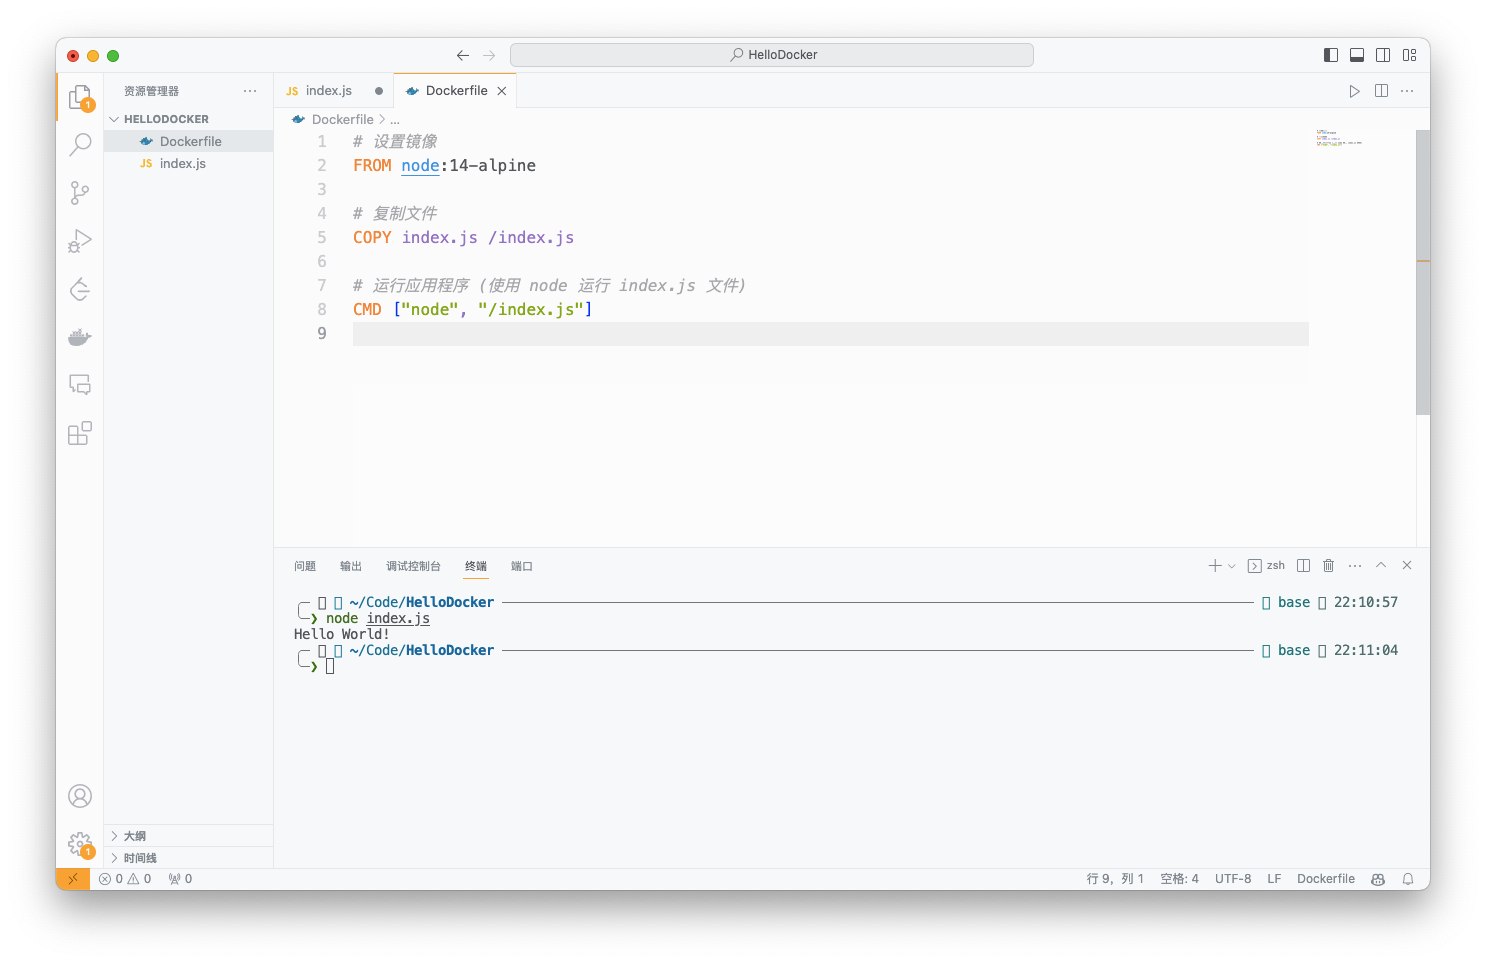The image size is (1486, 964).
Task: Expand the 大纲 outline section
Action: click(134, 836)
